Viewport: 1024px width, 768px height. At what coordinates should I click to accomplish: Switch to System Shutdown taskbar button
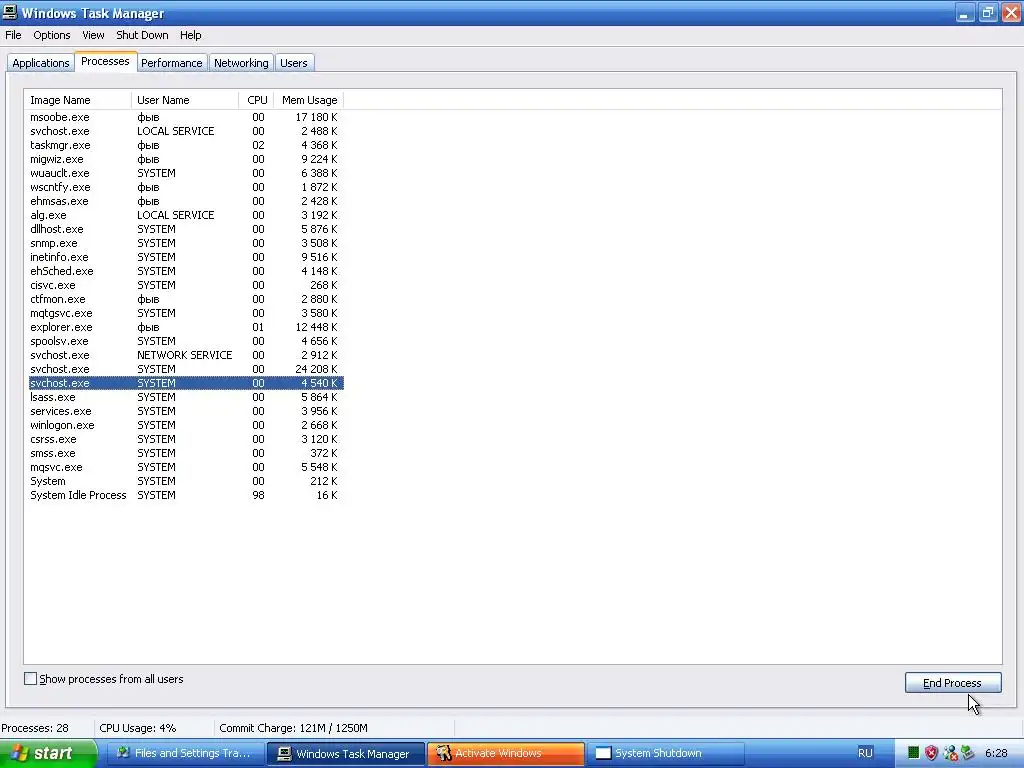tap(665, 753)
